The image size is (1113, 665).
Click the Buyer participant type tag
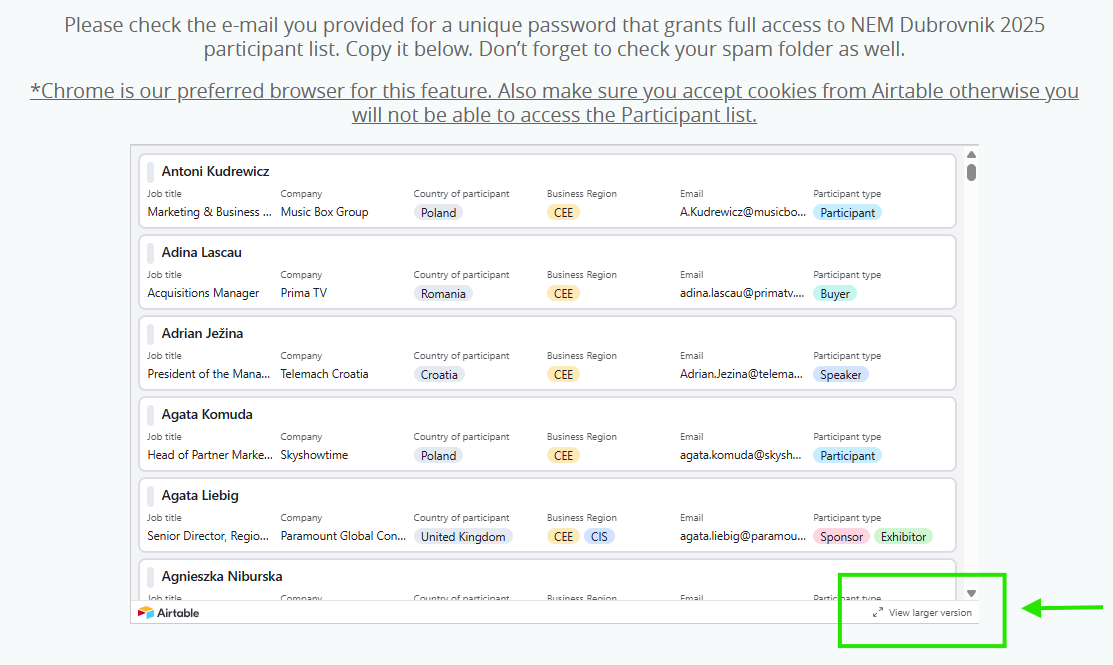(835, 293)
